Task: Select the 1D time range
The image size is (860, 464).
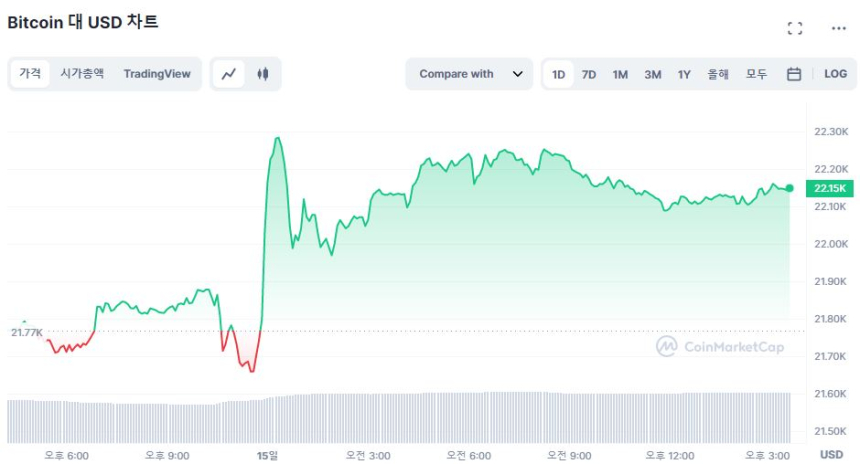Action: tap(559, 74)
